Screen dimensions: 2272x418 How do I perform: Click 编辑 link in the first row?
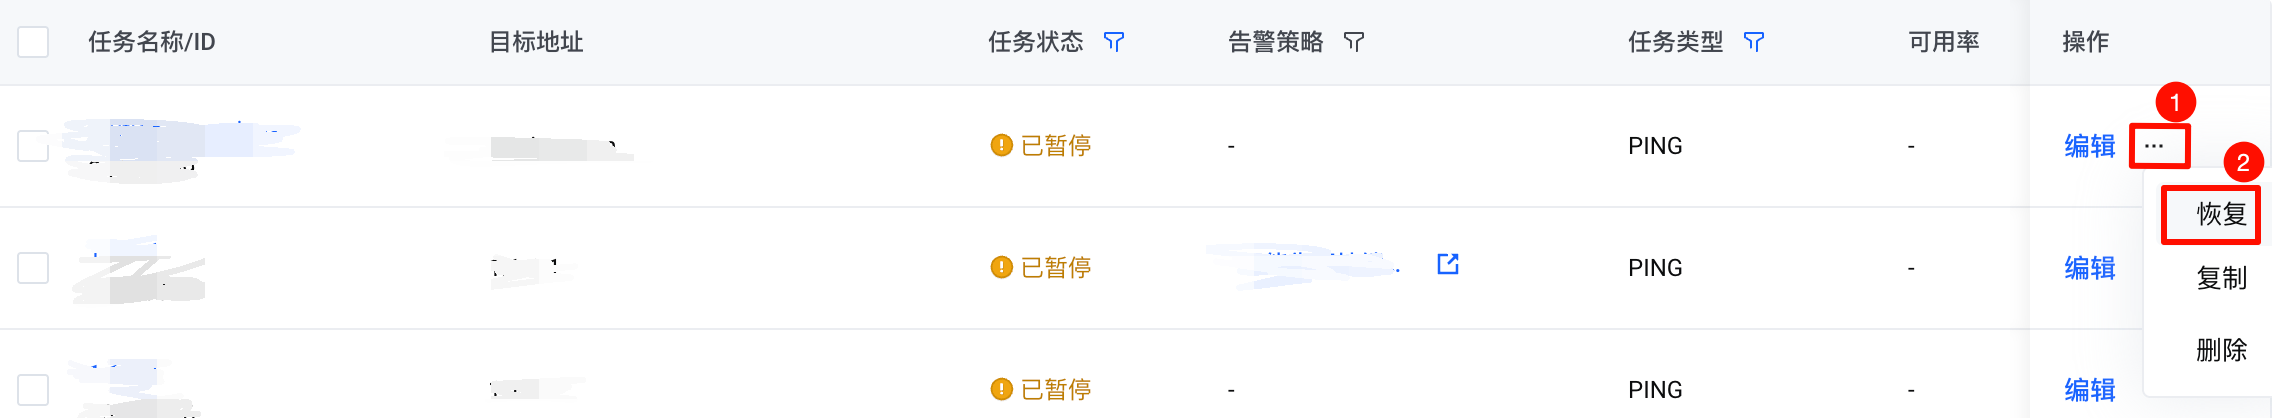2090,146
